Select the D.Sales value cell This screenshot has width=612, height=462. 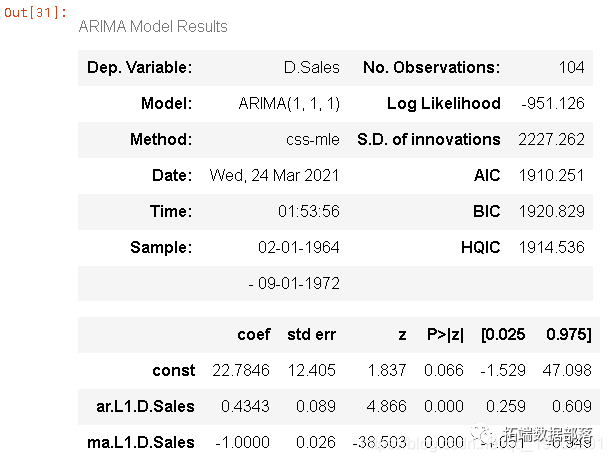click(x=311, y=68)
